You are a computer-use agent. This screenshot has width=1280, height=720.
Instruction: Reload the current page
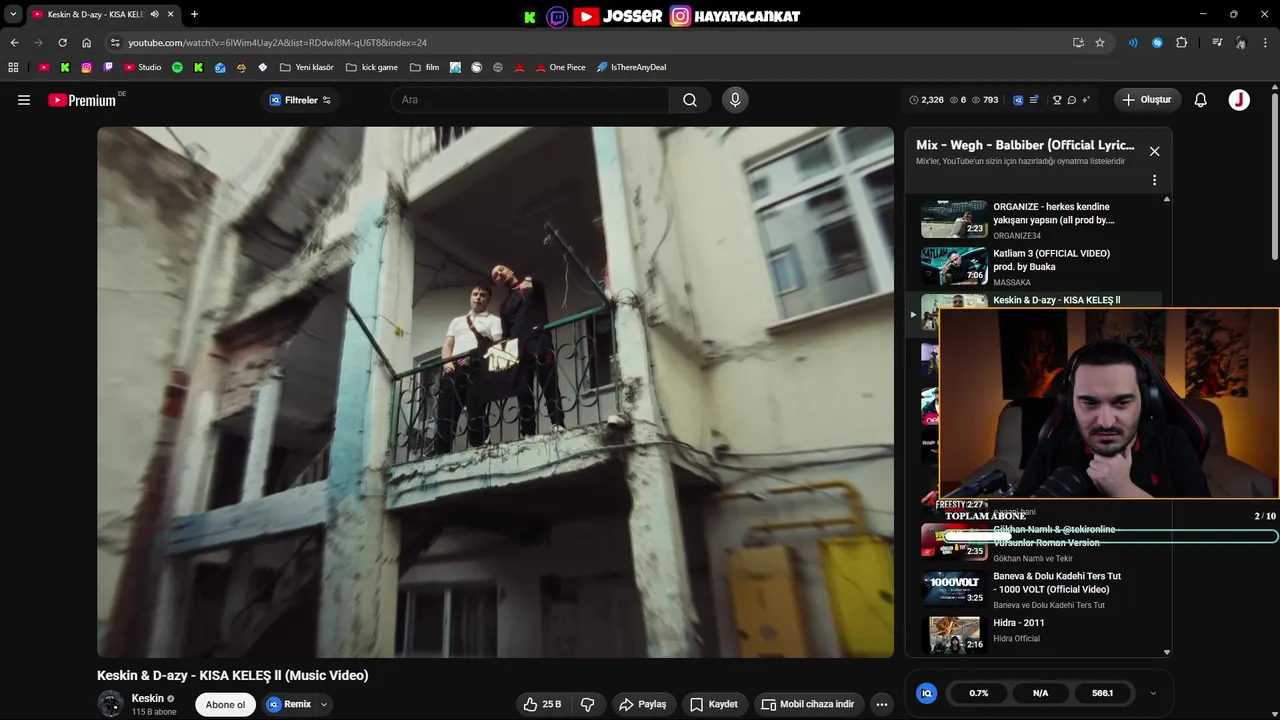coord(62,43)
